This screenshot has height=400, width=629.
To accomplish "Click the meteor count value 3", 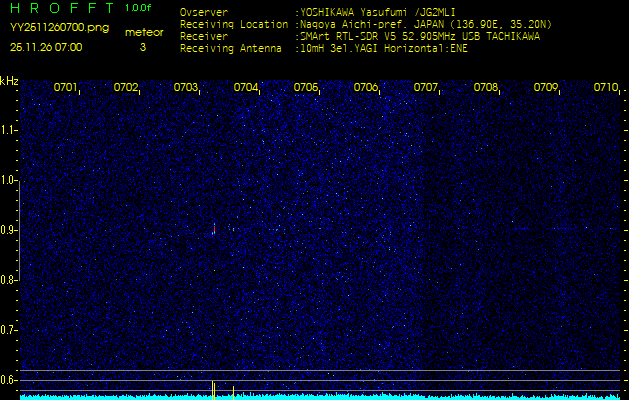I will [x=143, y=47].
